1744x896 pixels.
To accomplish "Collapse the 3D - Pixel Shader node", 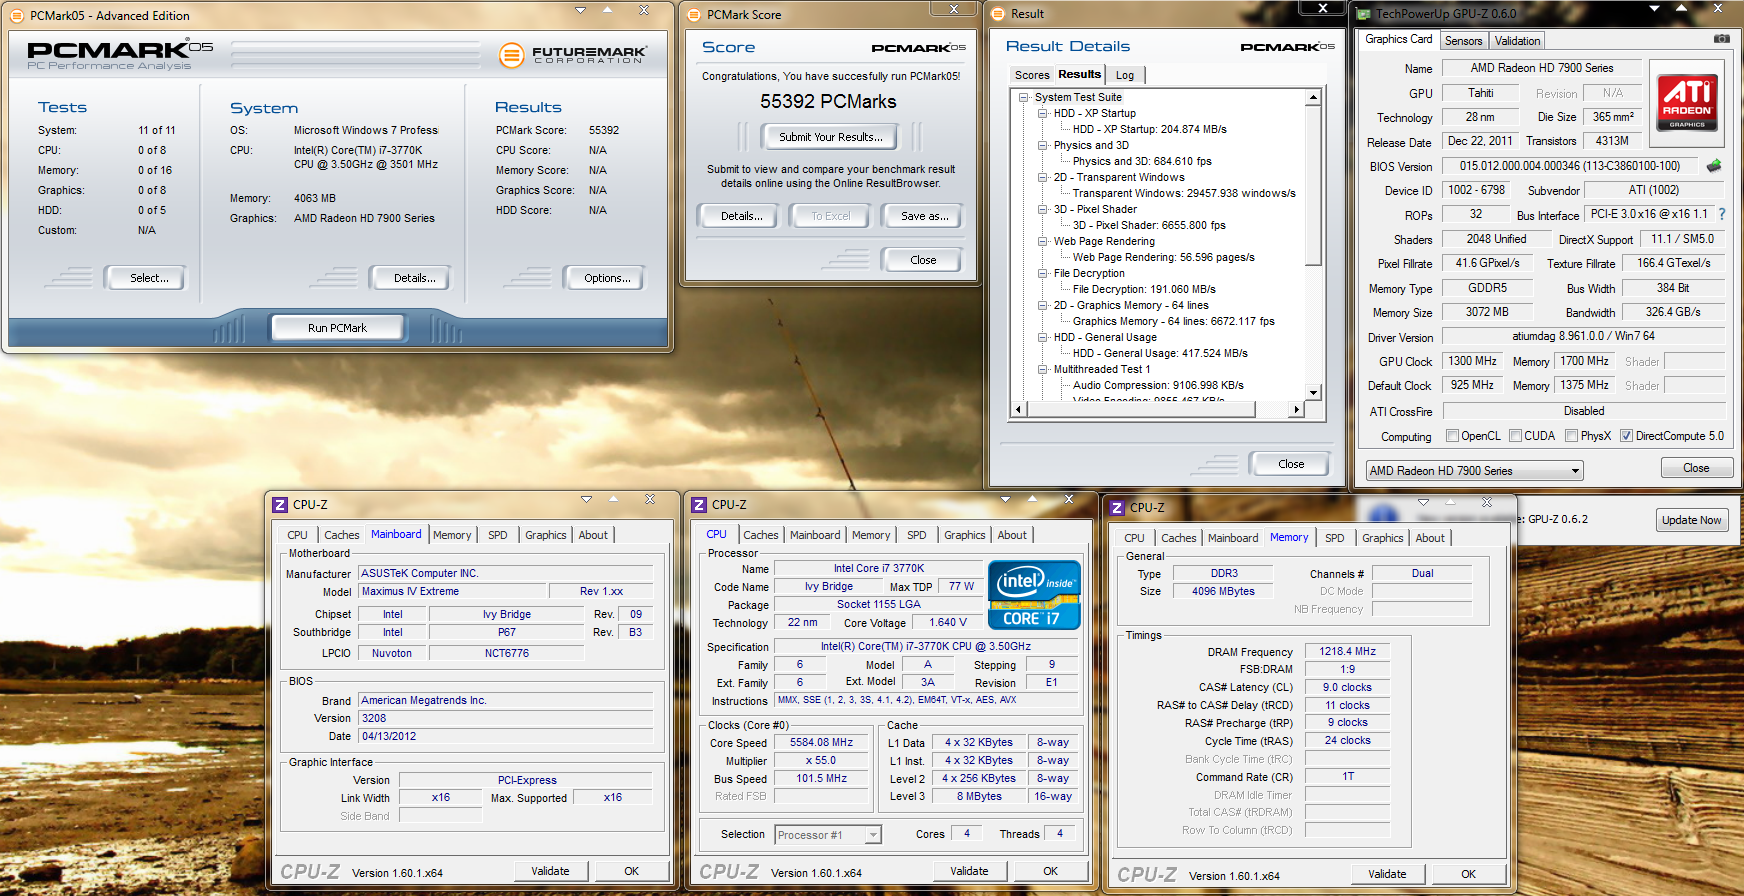I will pos(1043,209).
